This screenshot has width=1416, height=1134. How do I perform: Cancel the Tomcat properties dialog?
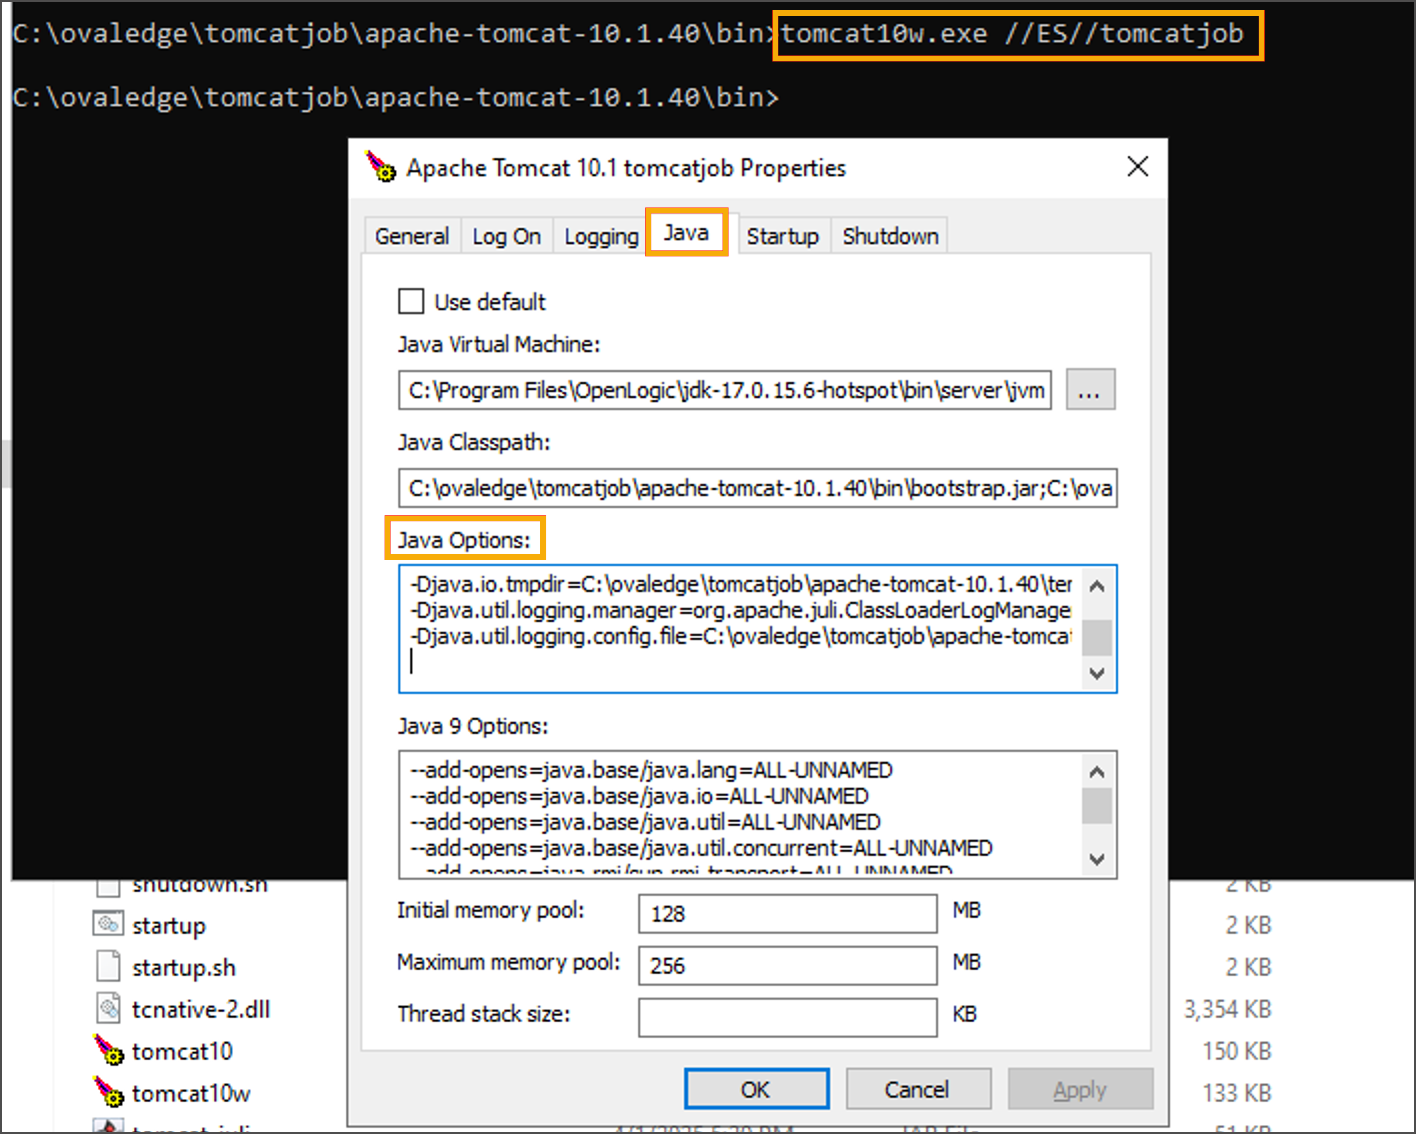[918, 1089]
